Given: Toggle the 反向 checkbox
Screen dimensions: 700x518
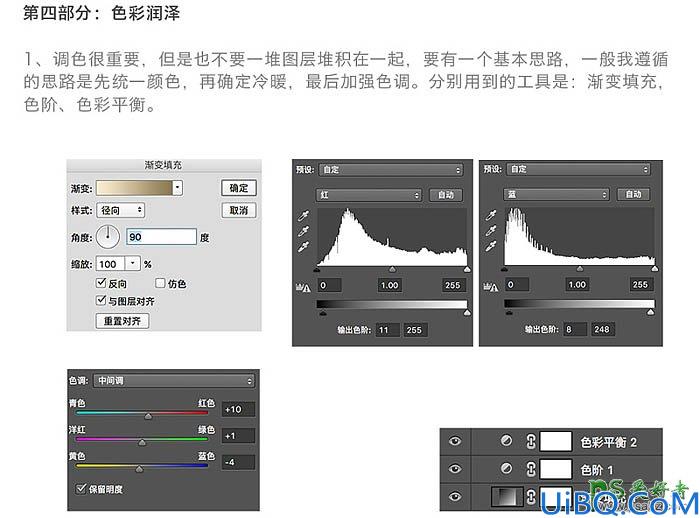Looking at the screenshot, I should click(101, 283).
